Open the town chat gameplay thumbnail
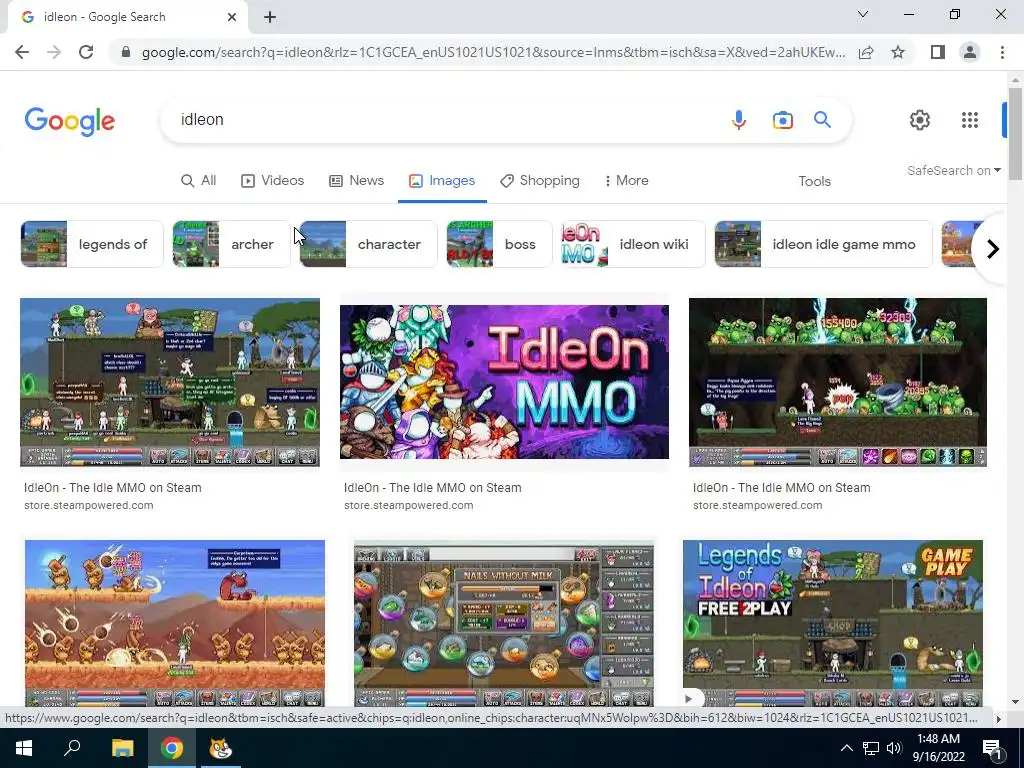 [170, 383]
